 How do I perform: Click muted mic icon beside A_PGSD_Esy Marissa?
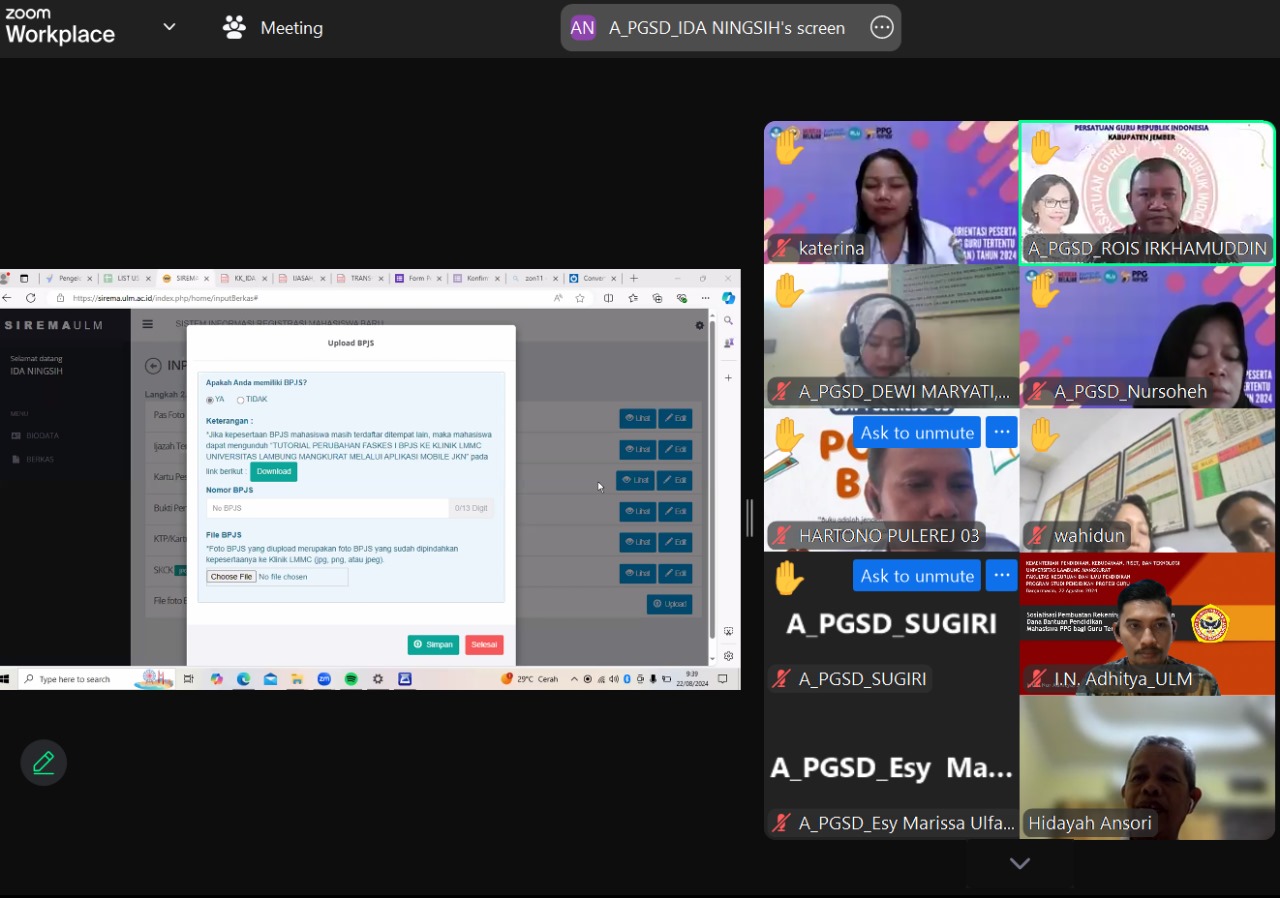coord(782,824)
